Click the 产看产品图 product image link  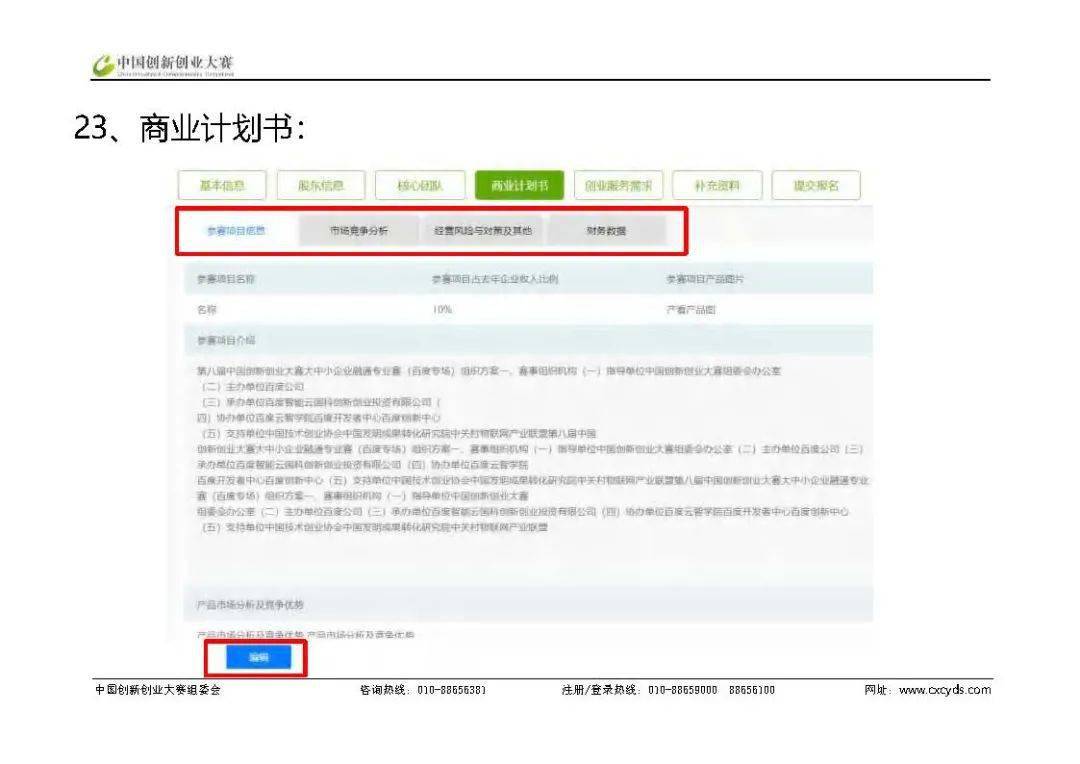point(691,310)
